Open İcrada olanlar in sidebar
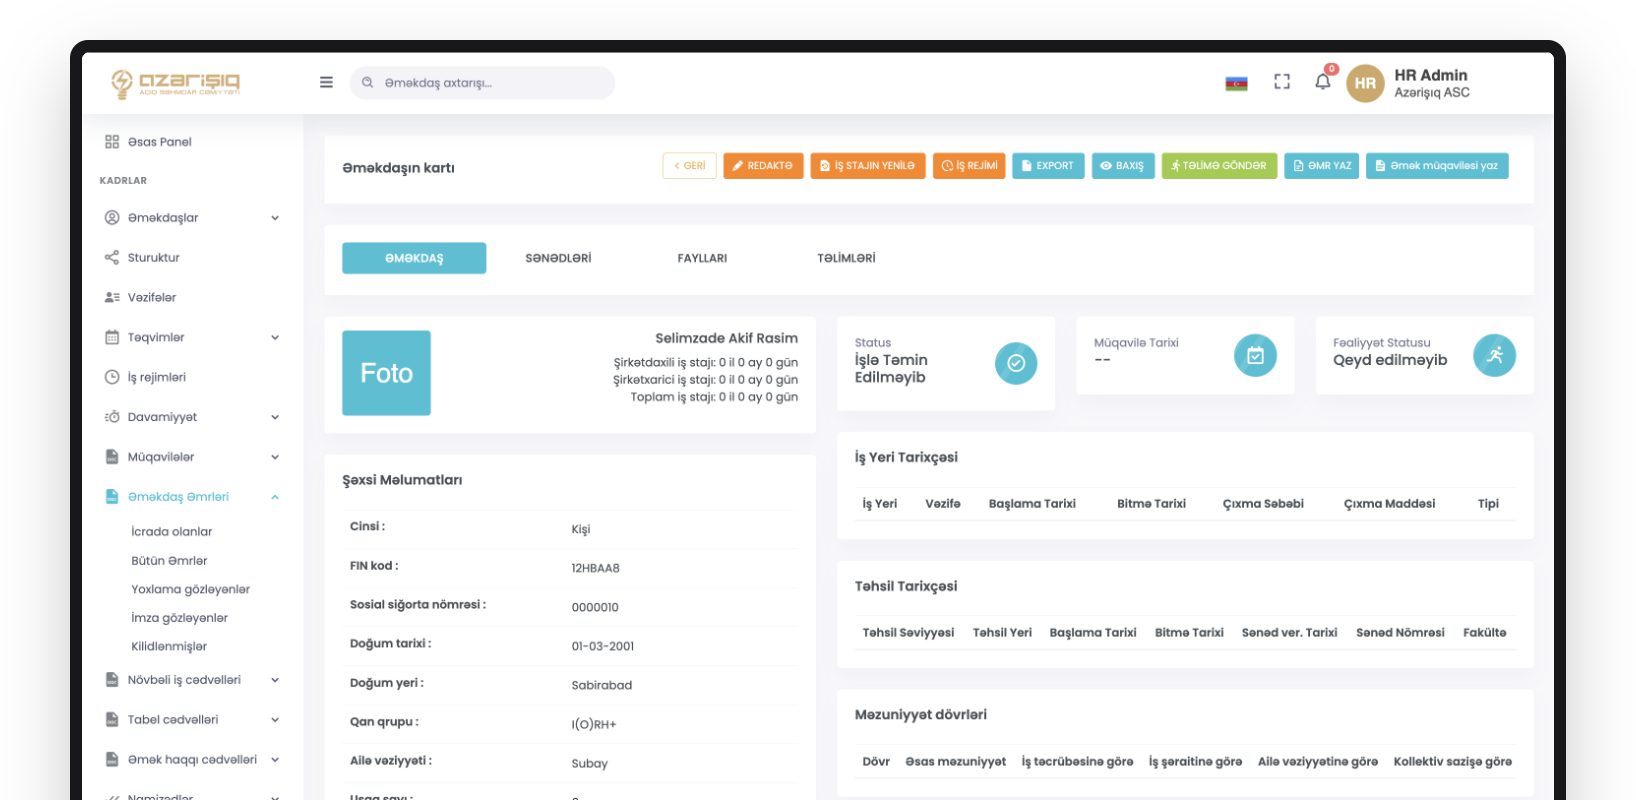The image size is (1636, 800). tap(172, 532)
